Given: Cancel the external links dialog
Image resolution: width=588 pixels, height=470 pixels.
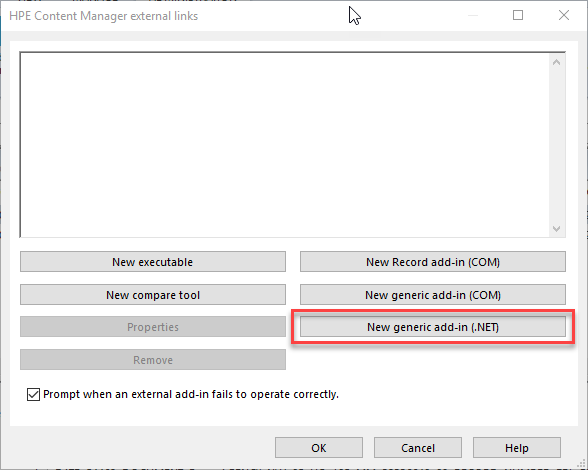Looking at the screenshot, I should 418,447.
